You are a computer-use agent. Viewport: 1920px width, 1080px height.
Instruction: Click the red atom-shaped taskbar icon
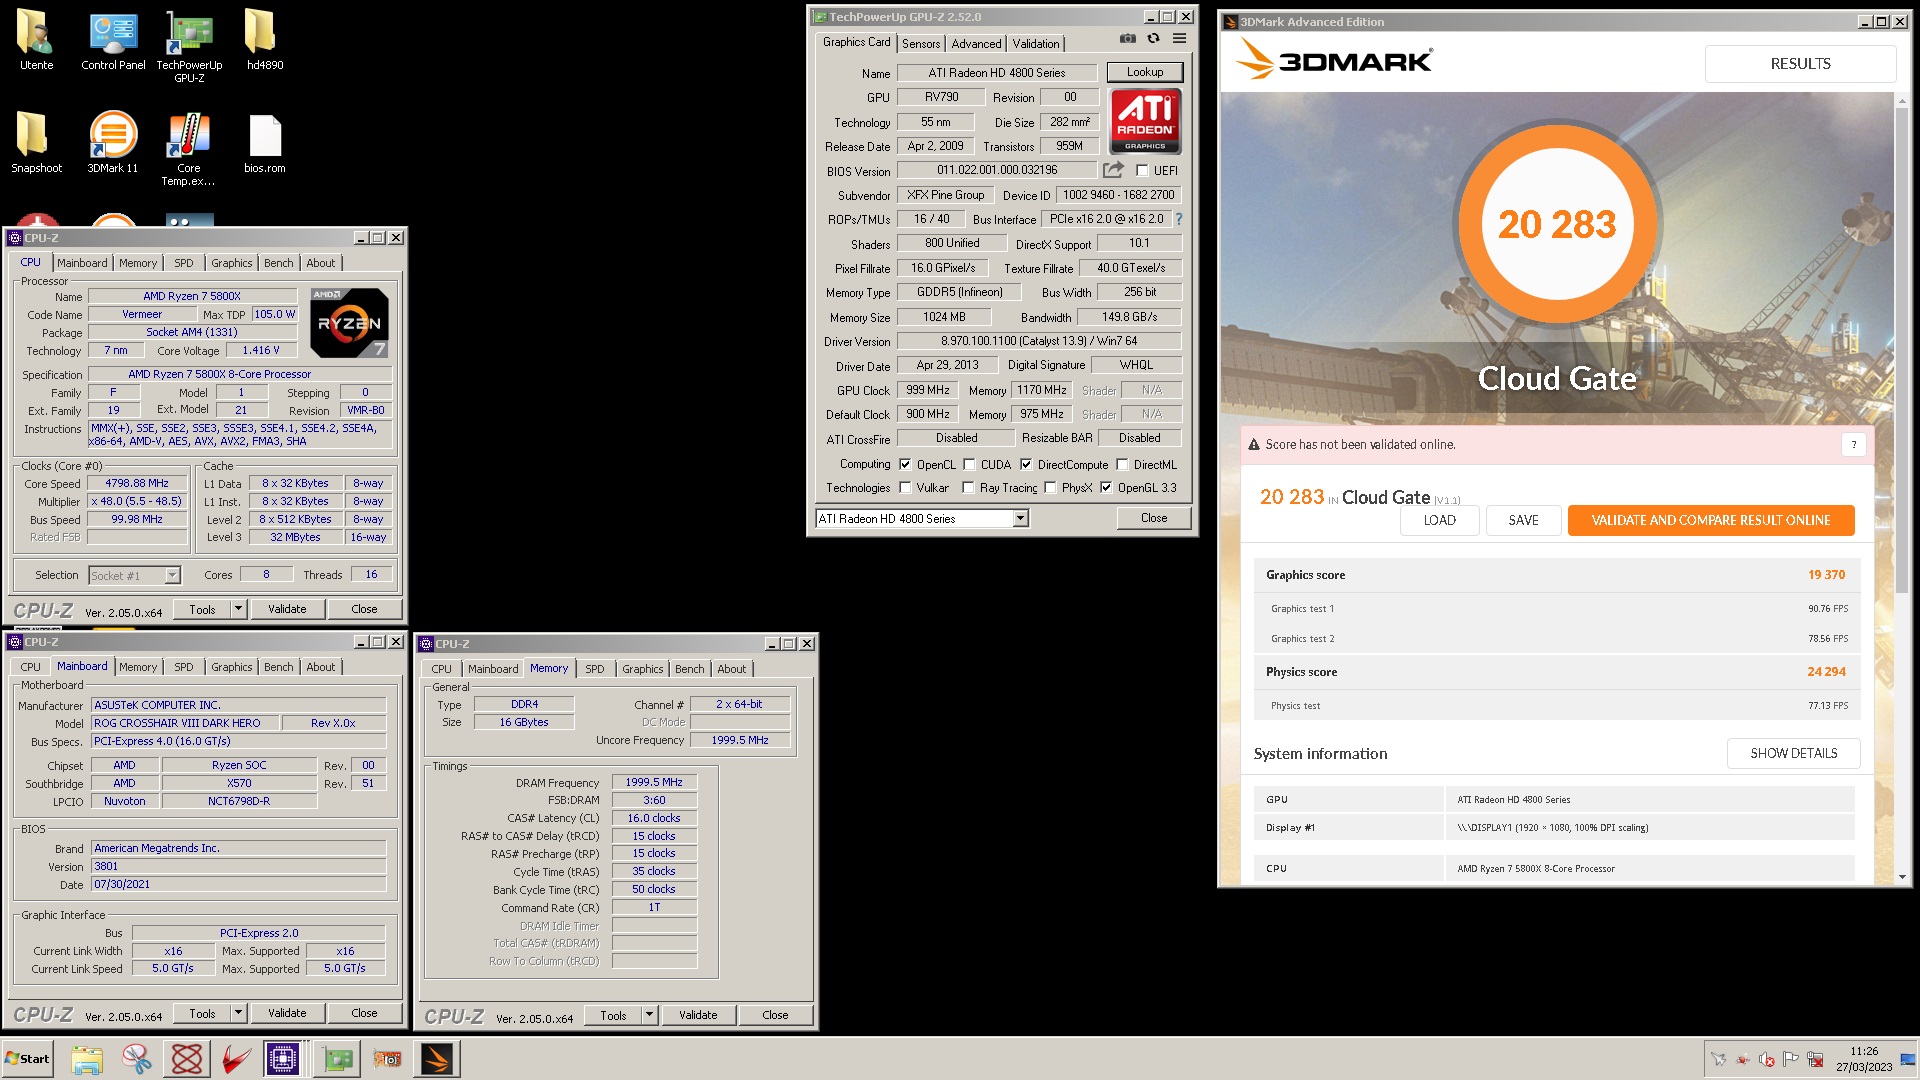pyautogui.click(x=187, y=1059)
